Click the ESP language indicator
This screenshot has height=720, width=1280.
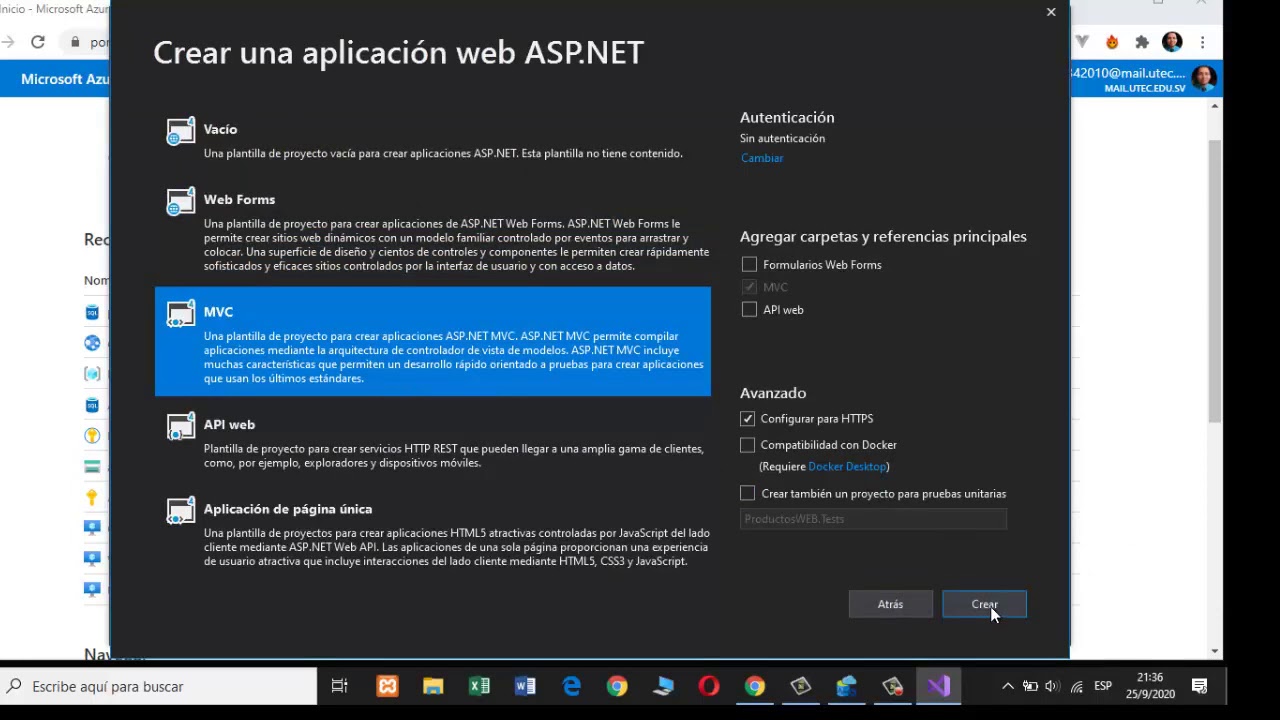tap(1103, 686)
